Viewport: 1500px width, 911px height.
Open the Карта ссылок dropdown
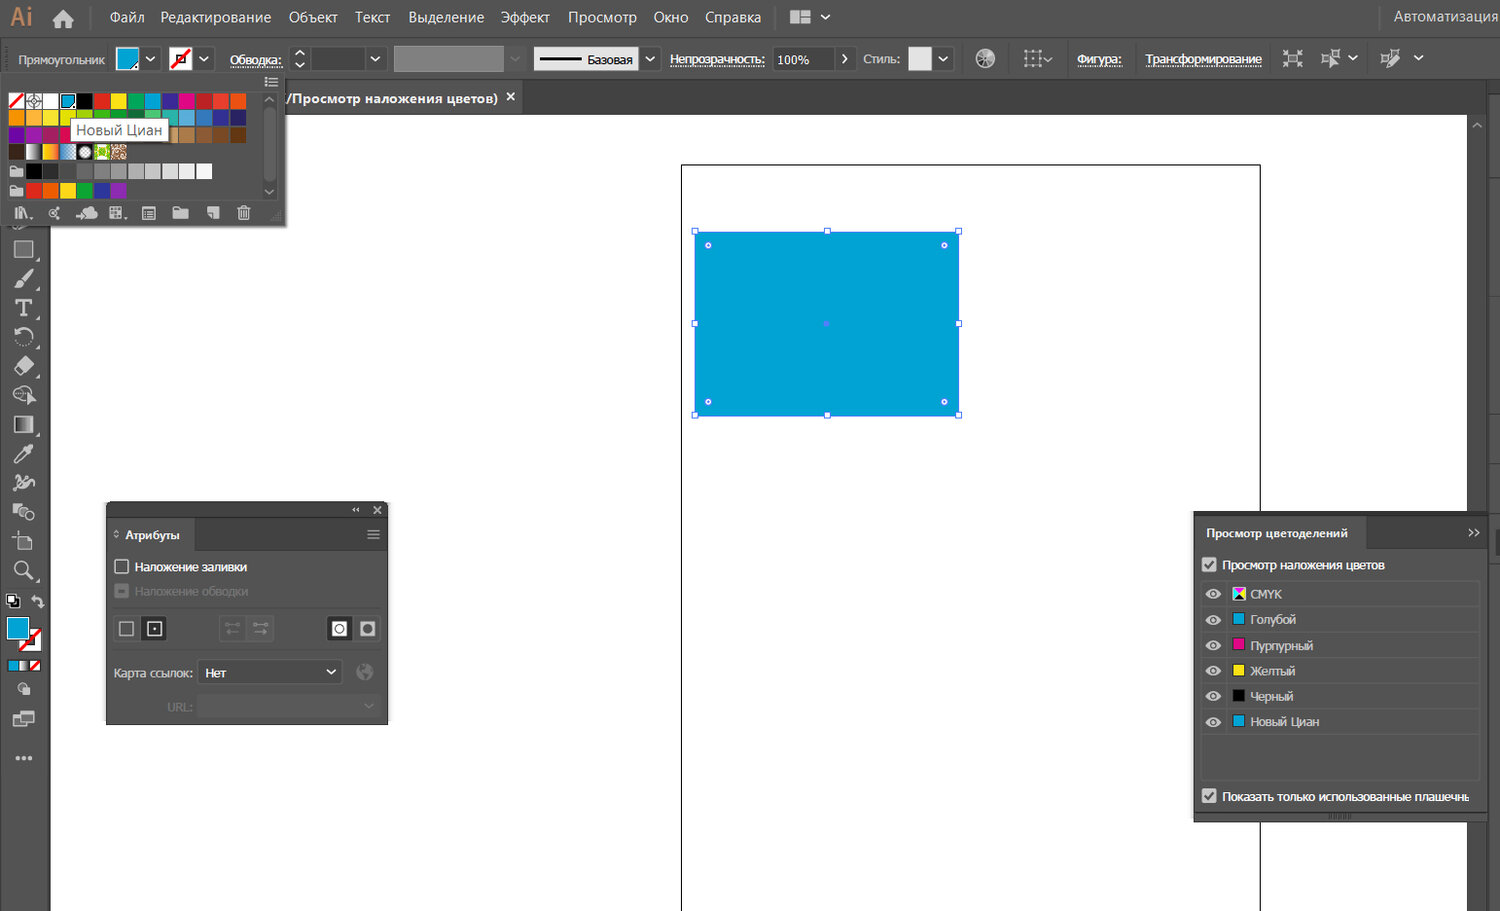pos(270,673)
